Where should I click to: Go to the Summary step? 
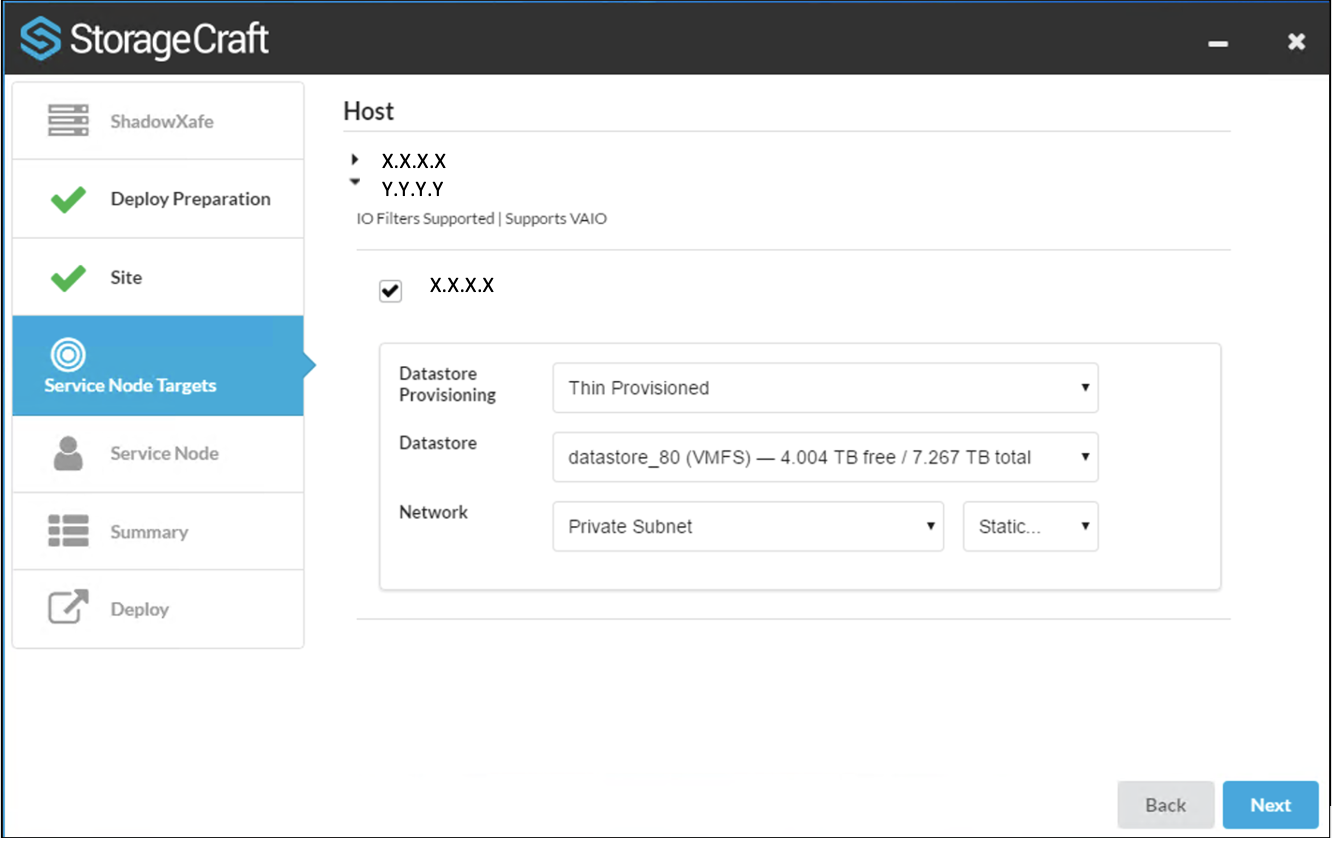pos(158,531)
